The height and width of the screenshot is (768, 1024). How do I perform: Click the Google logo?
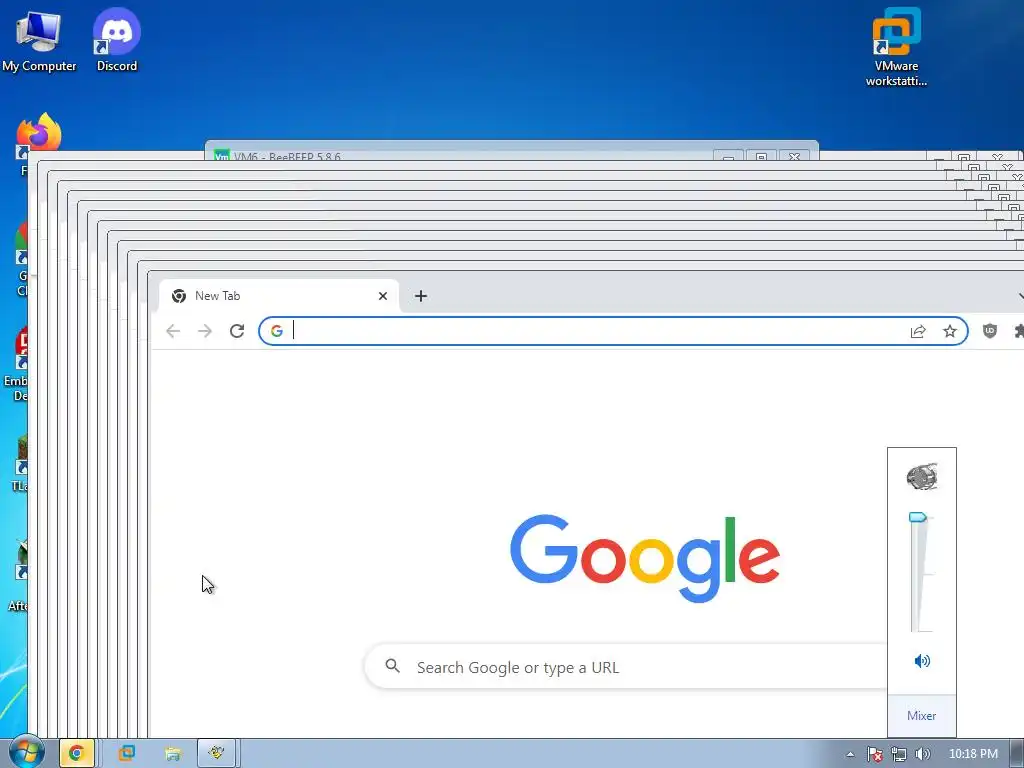pyautogui.click(x=645, y=558)
